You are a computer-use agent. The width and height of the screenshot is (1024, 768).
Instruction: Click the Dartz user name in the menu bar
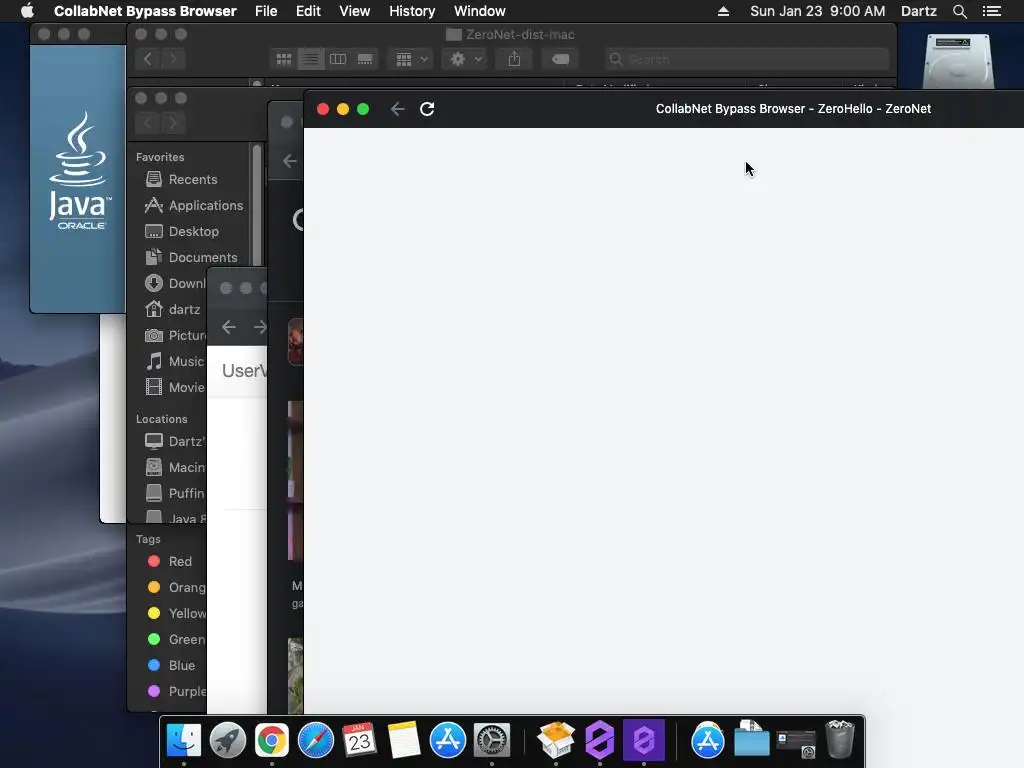pyautogui.click(x=918, y=11)
